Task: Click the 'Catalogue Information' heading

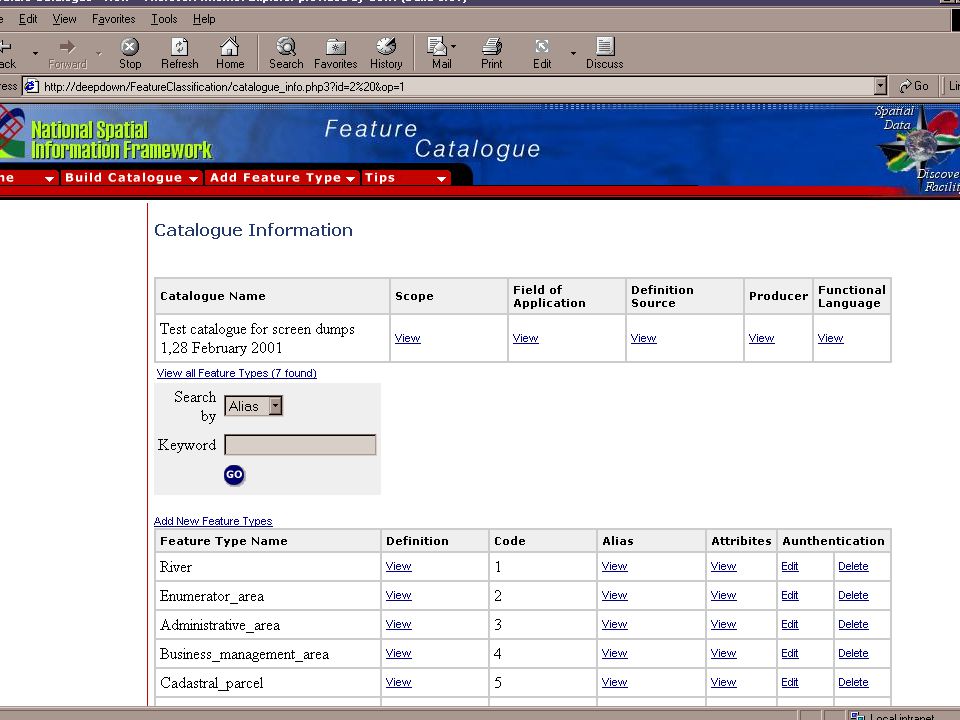Action: tap(253, 230)
